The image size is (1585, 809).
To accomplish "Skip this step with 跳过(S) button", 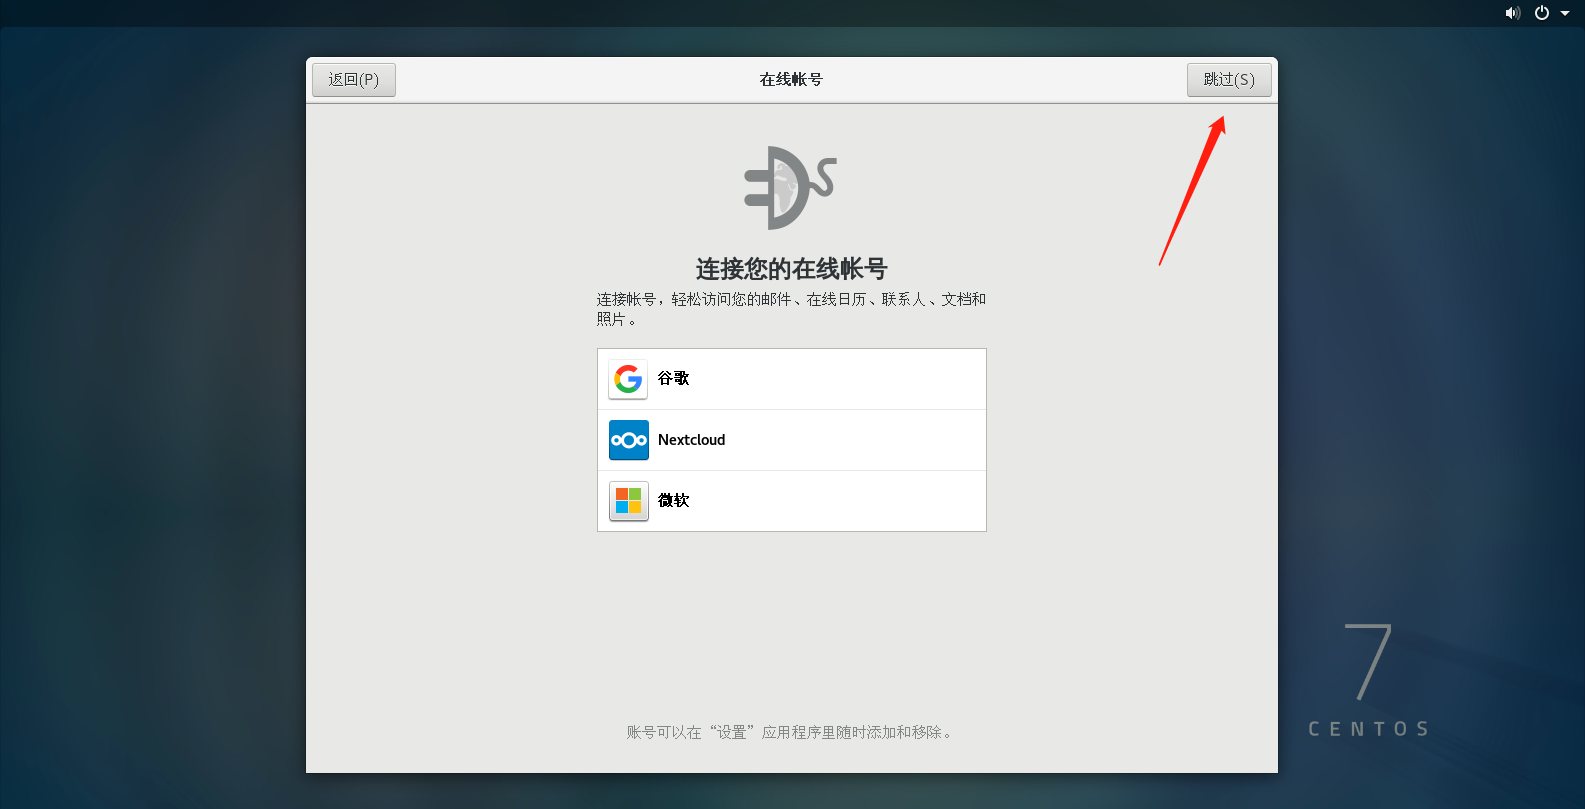I will coord(1229,80).
